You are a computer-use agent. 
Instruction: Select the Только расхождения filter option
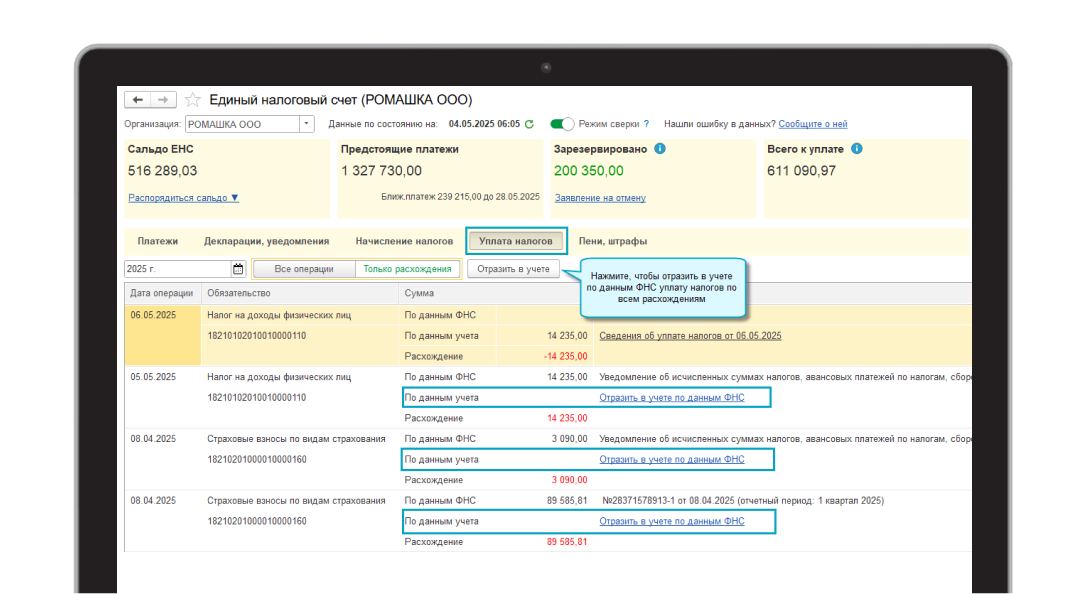click(x=407, y=269)
